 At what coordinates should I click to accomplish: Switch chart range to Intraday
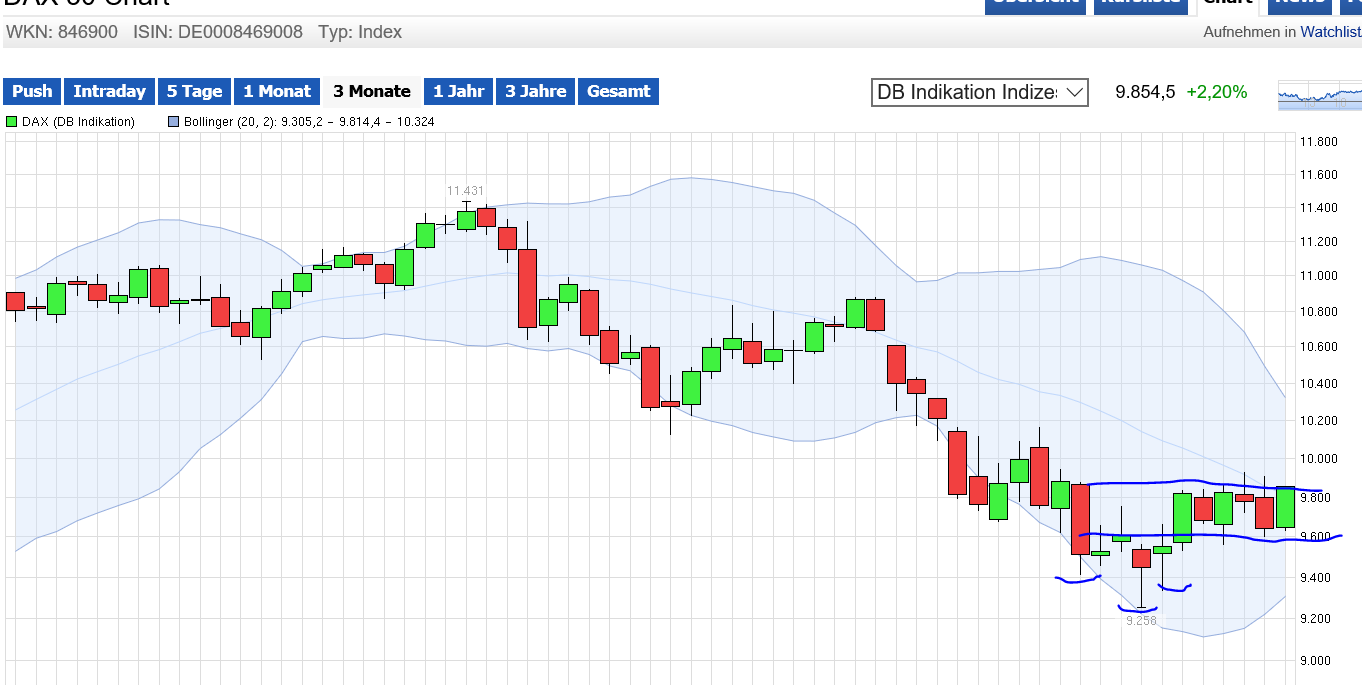pyautogui.click(x=109, y=91)
